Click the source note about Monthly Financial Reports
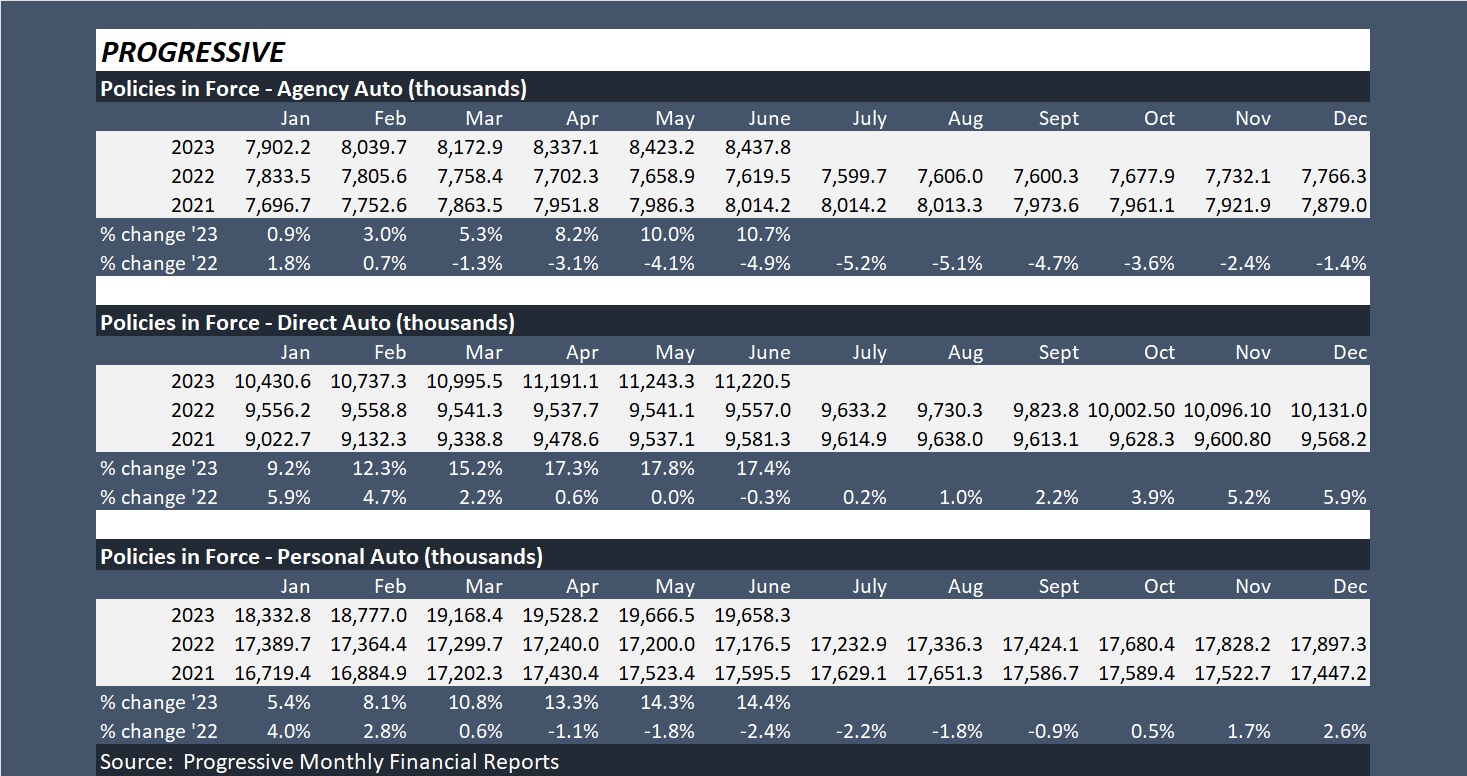The height and width of the screenshot is (776, 1467). coord(329,762)
